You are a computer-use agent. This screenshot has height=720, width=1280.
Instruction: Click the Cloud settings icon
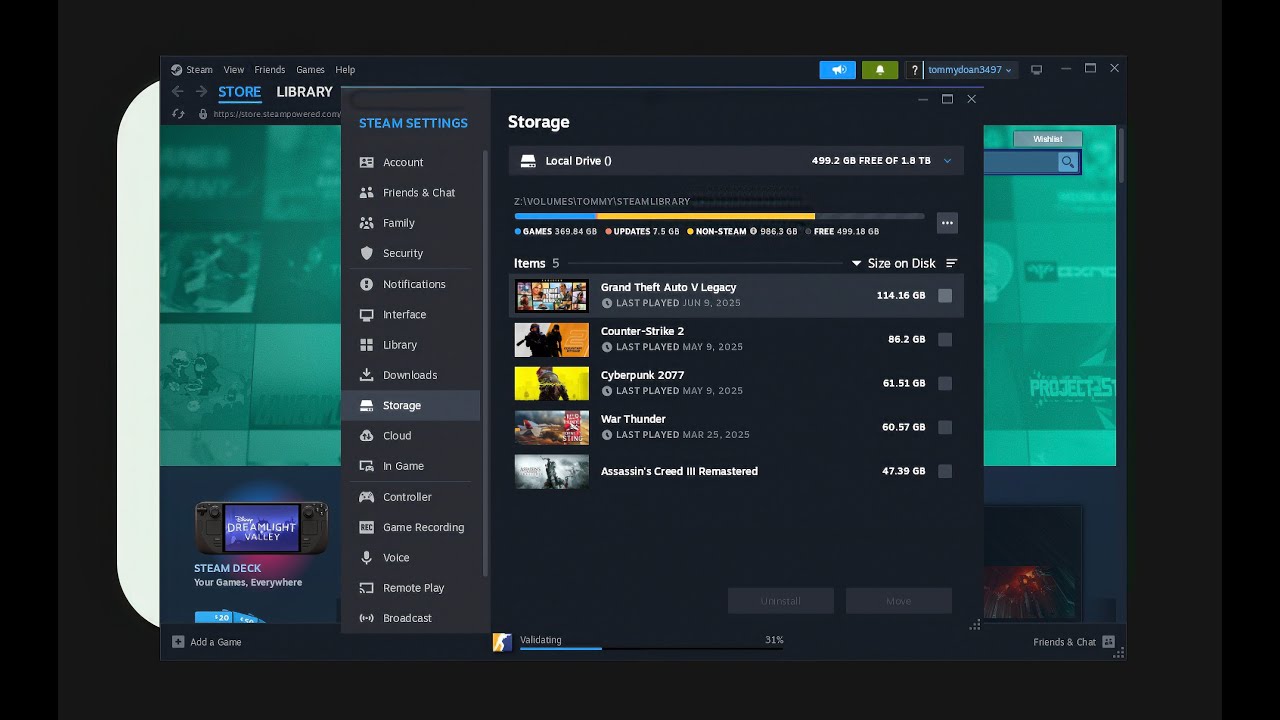pos(366,435)
